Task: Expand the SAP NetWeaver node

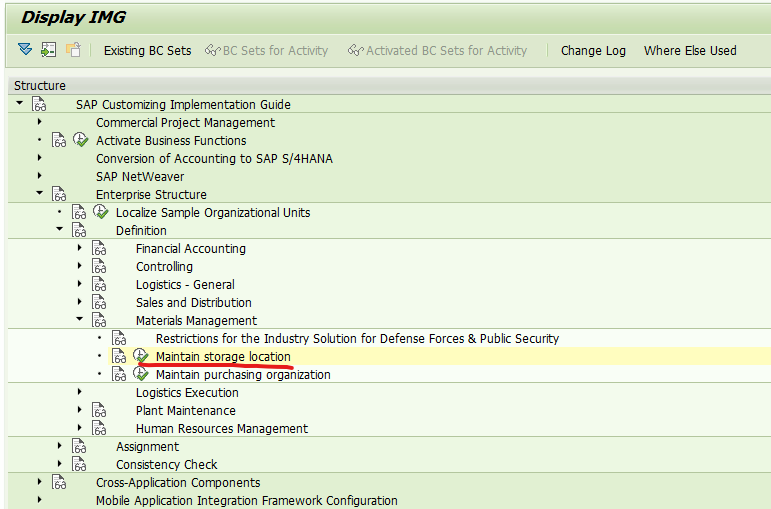Action: [40, 176]
